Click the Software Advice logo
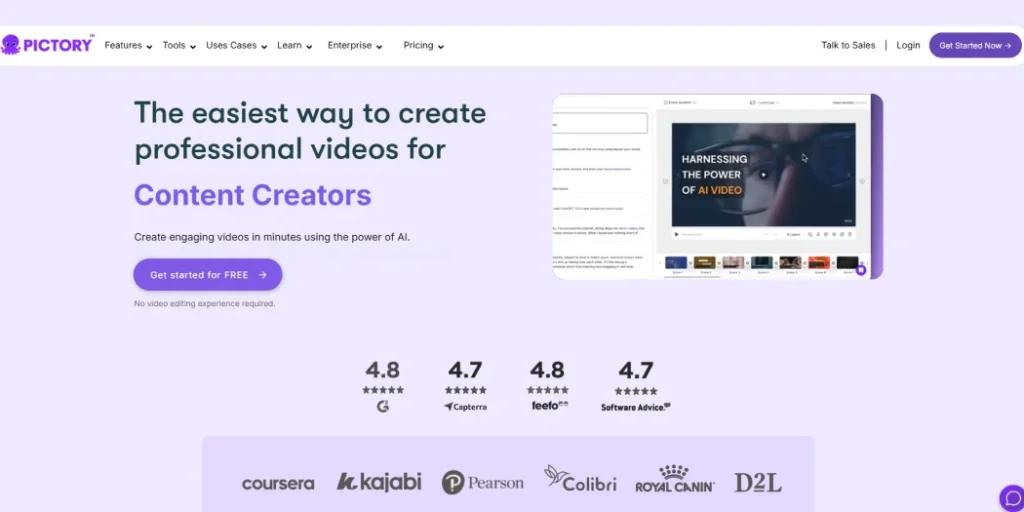 point(635,407)
